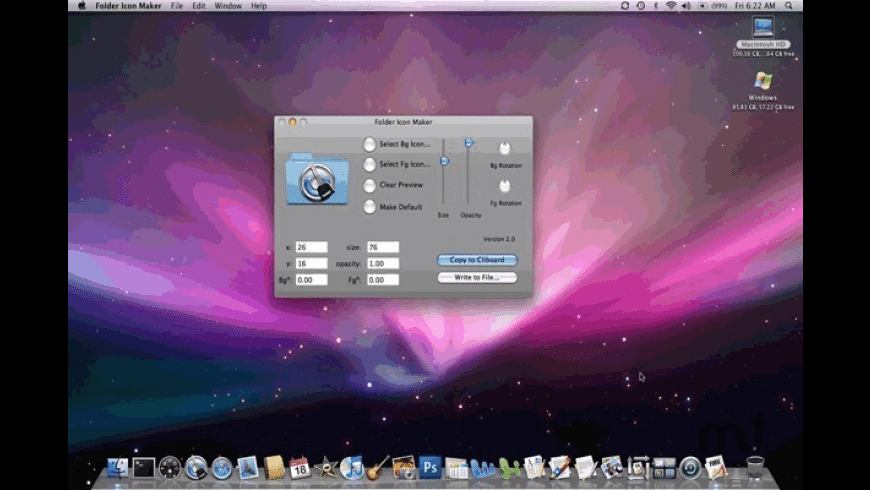
Task: Open iCal calendar showing 18
Action: point(300,468)
